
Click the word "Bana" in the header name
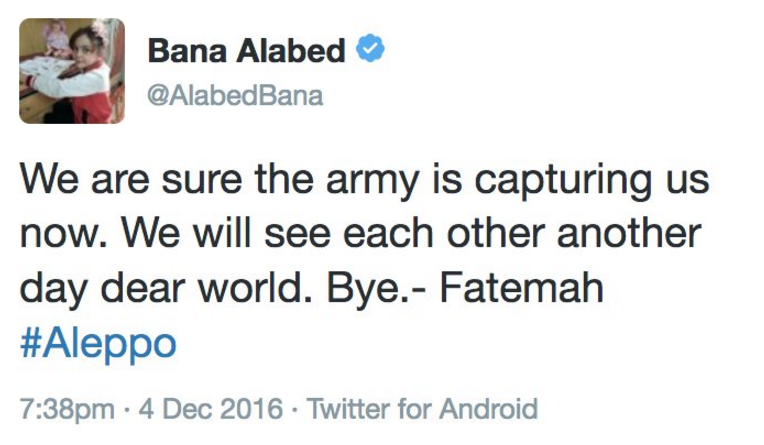[x=187, y=50]
